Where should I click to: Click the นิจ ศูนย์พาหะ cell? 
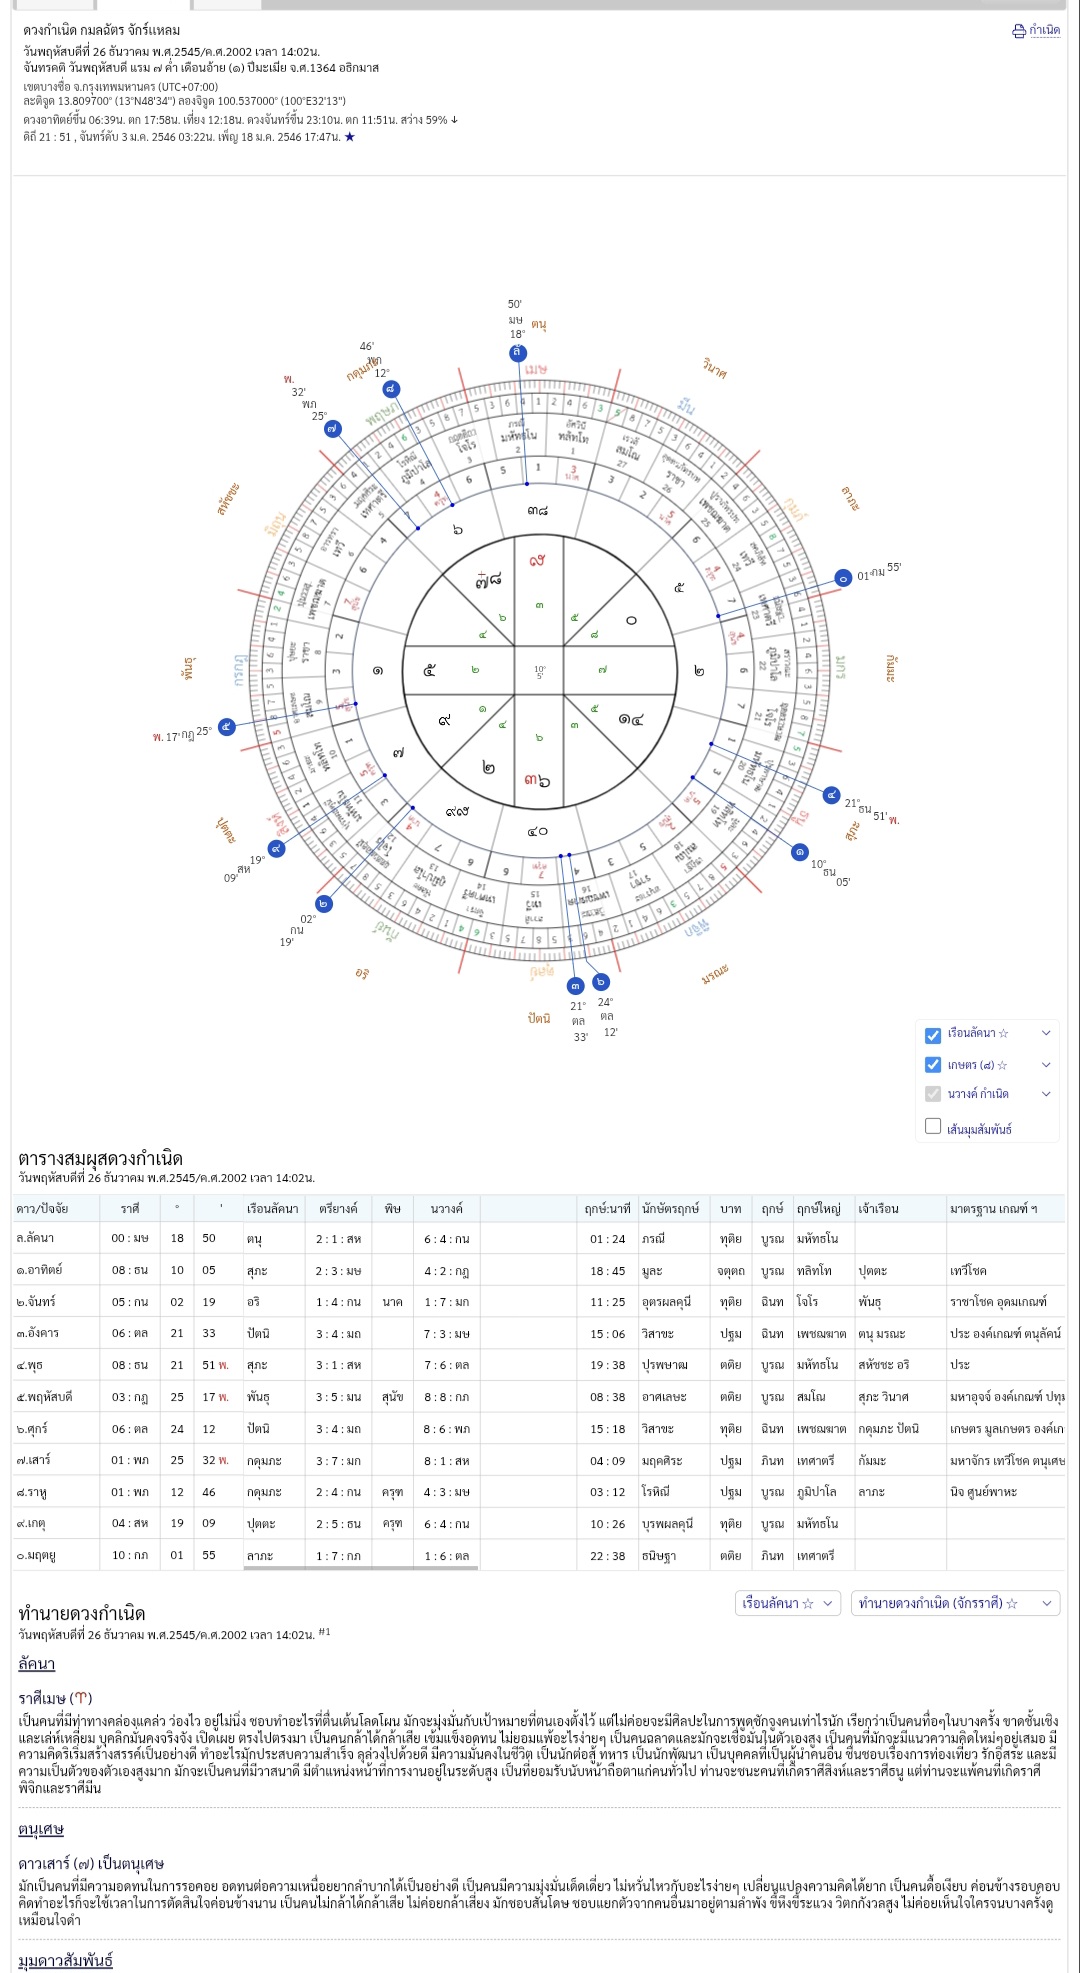(x=983, y=1492)
